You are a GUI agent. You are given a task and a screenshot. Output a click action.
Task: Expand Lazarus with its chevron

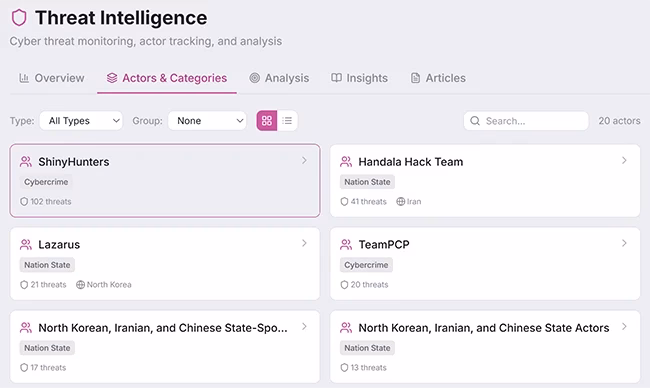click(x=304, y=243)
